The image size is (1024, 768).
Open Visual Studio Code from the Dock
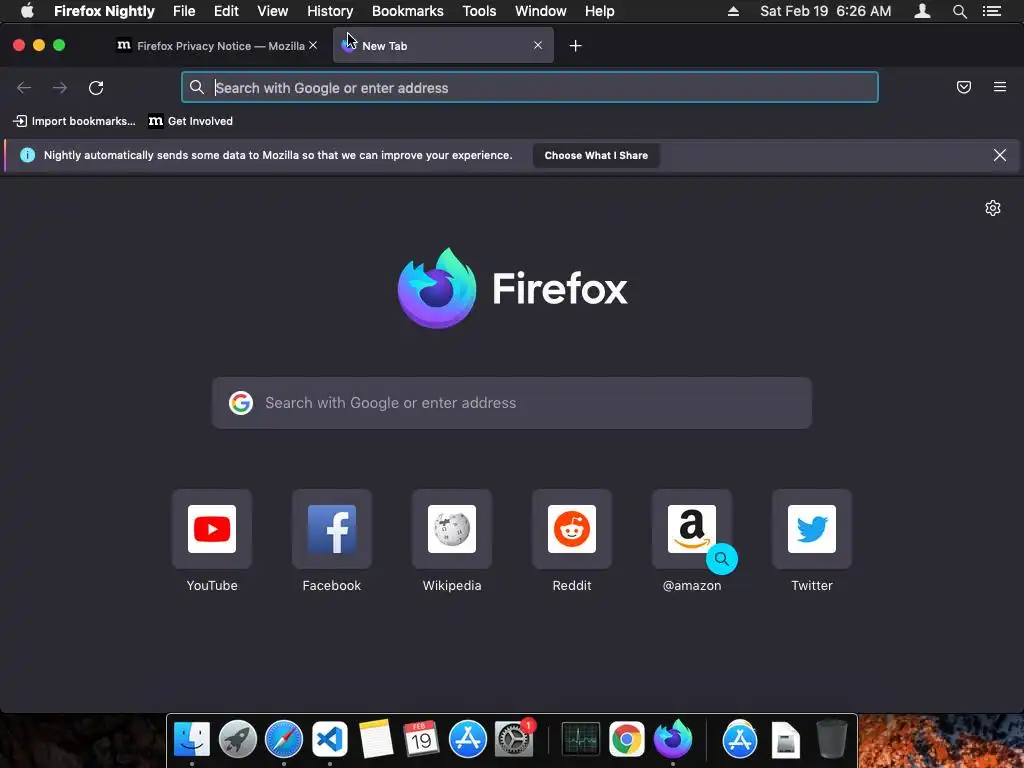329,739
